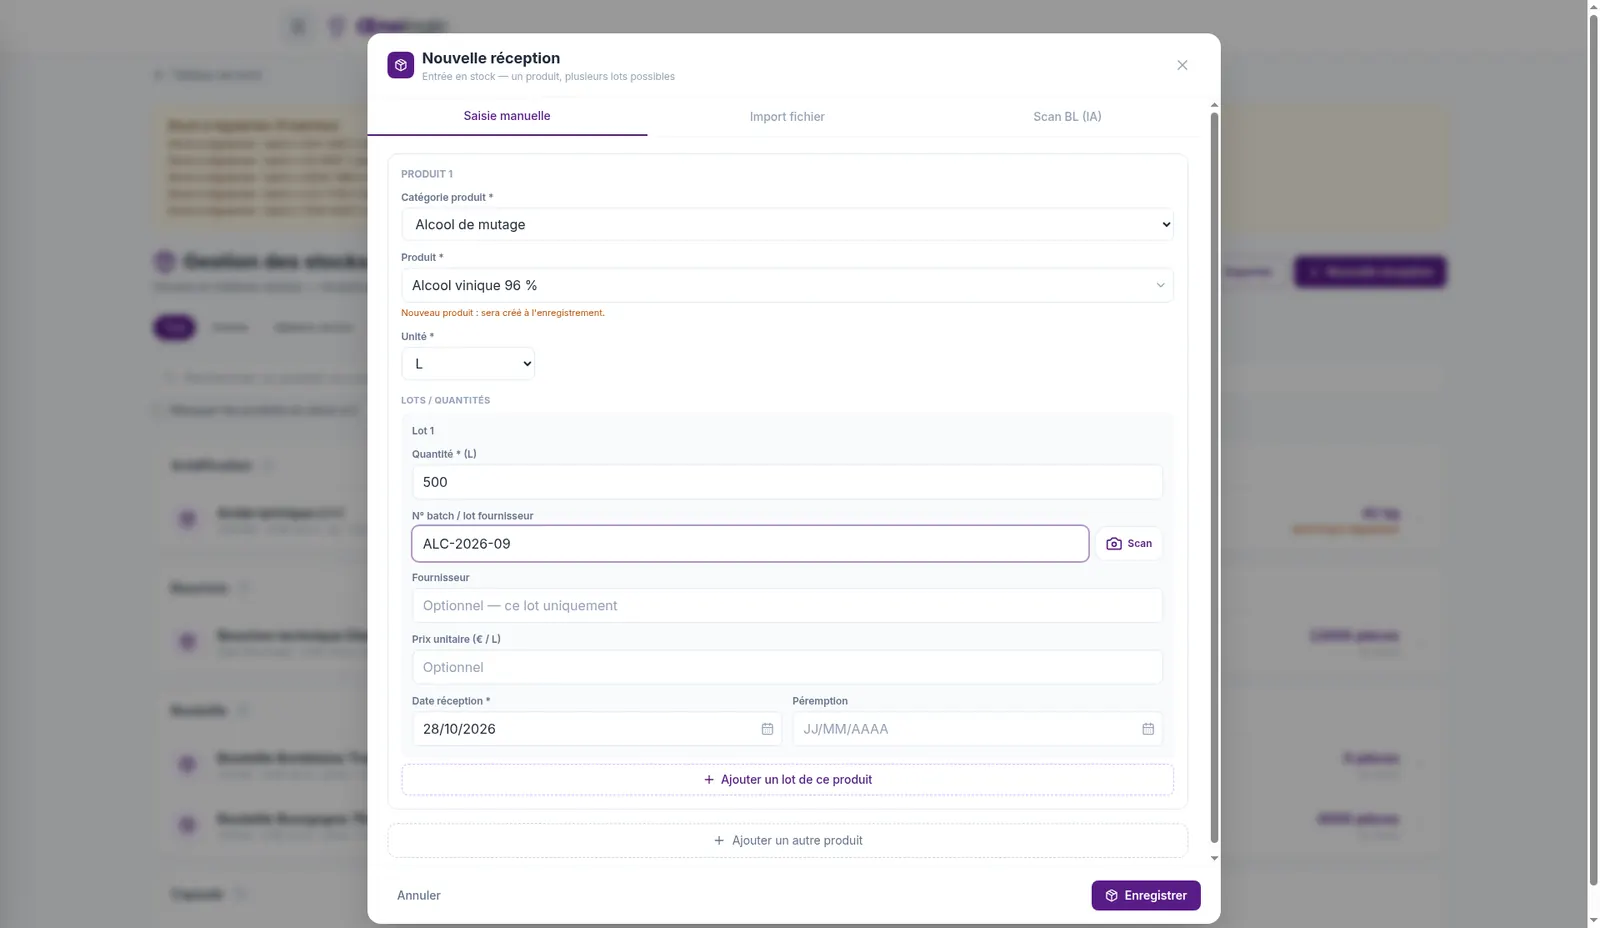Screen dimensions: 1600x928
Task: Click the browser page's vertical scrollbar
Action: pos(1593,450)
